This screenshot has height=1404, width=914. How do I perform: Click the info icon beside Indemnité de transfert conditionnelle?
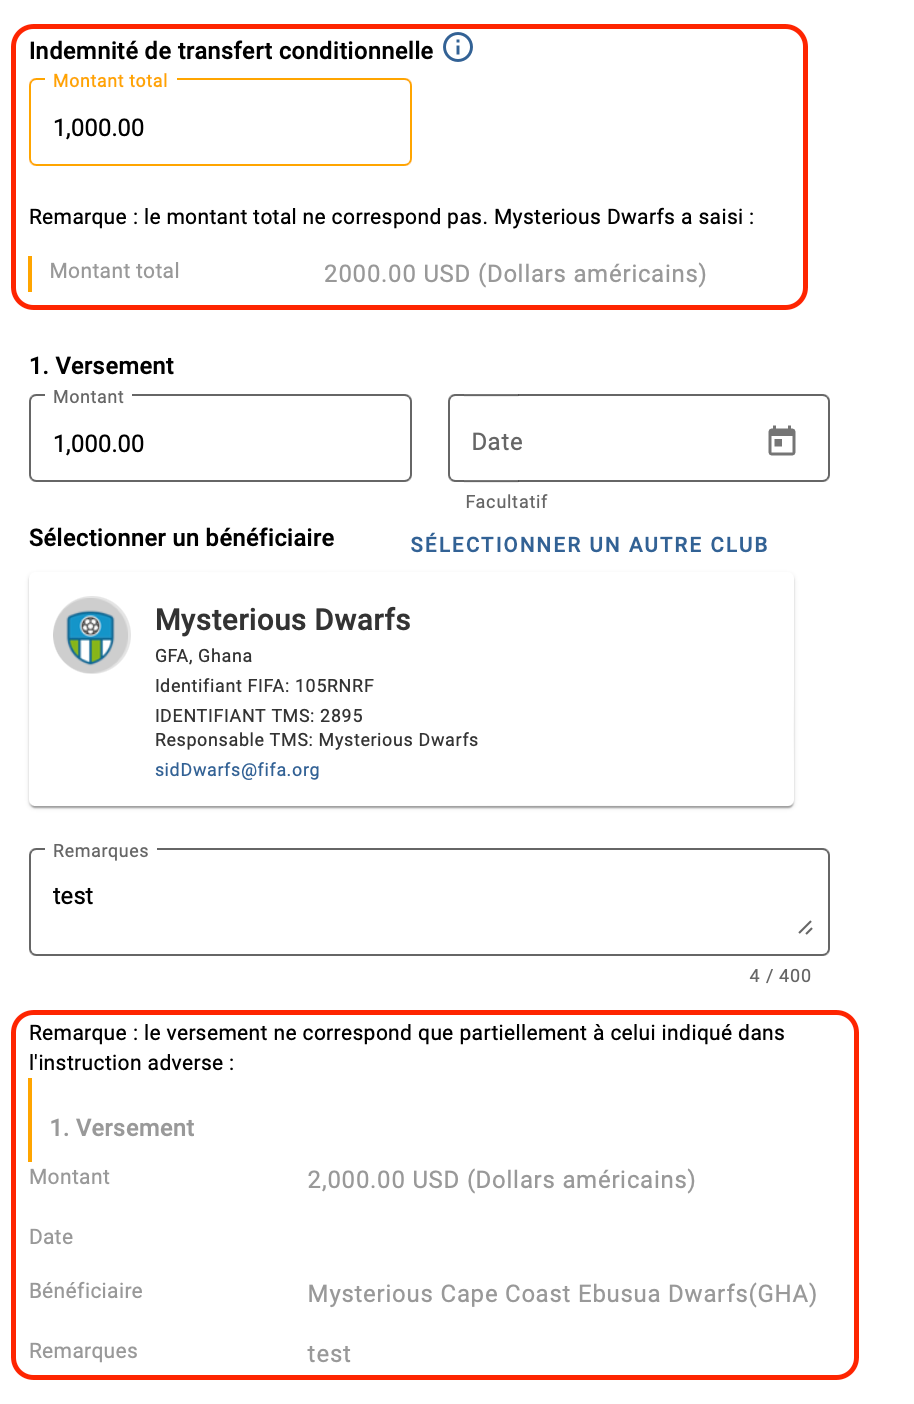[457, 47]
